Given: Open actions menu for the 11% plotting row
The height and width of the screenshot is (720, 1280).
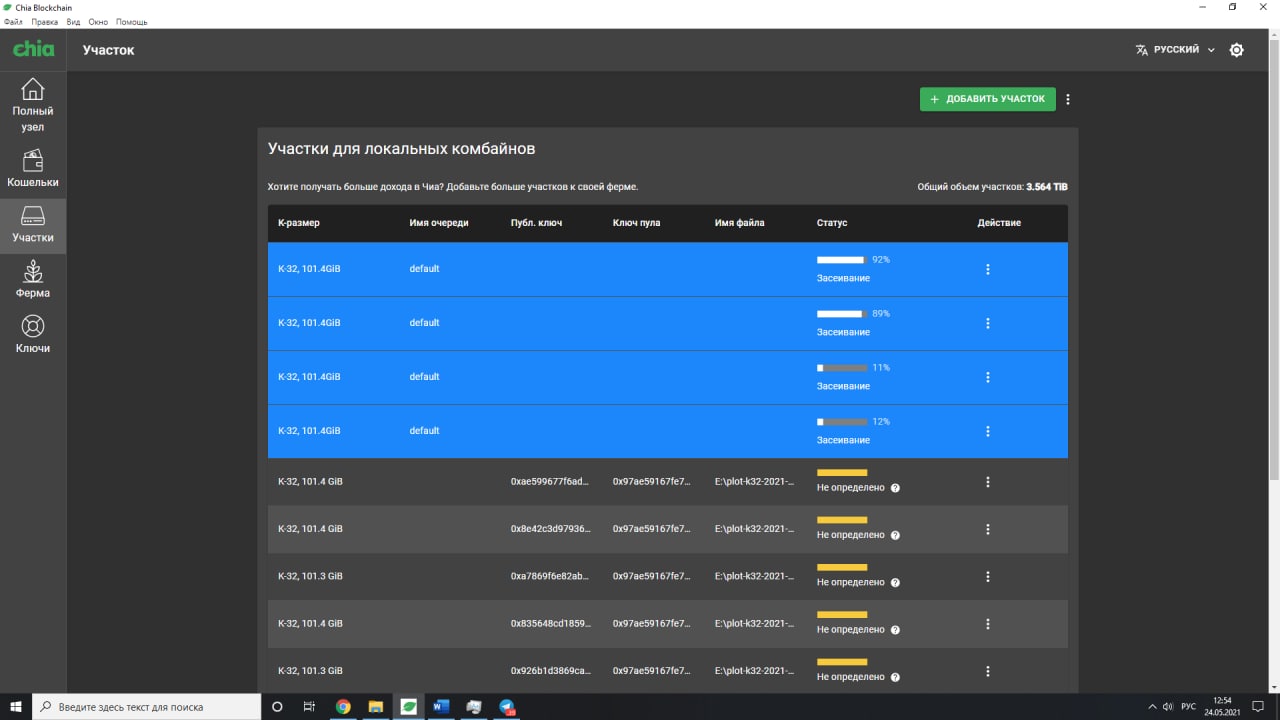Looking at the screenshot, I should (988, 377).
